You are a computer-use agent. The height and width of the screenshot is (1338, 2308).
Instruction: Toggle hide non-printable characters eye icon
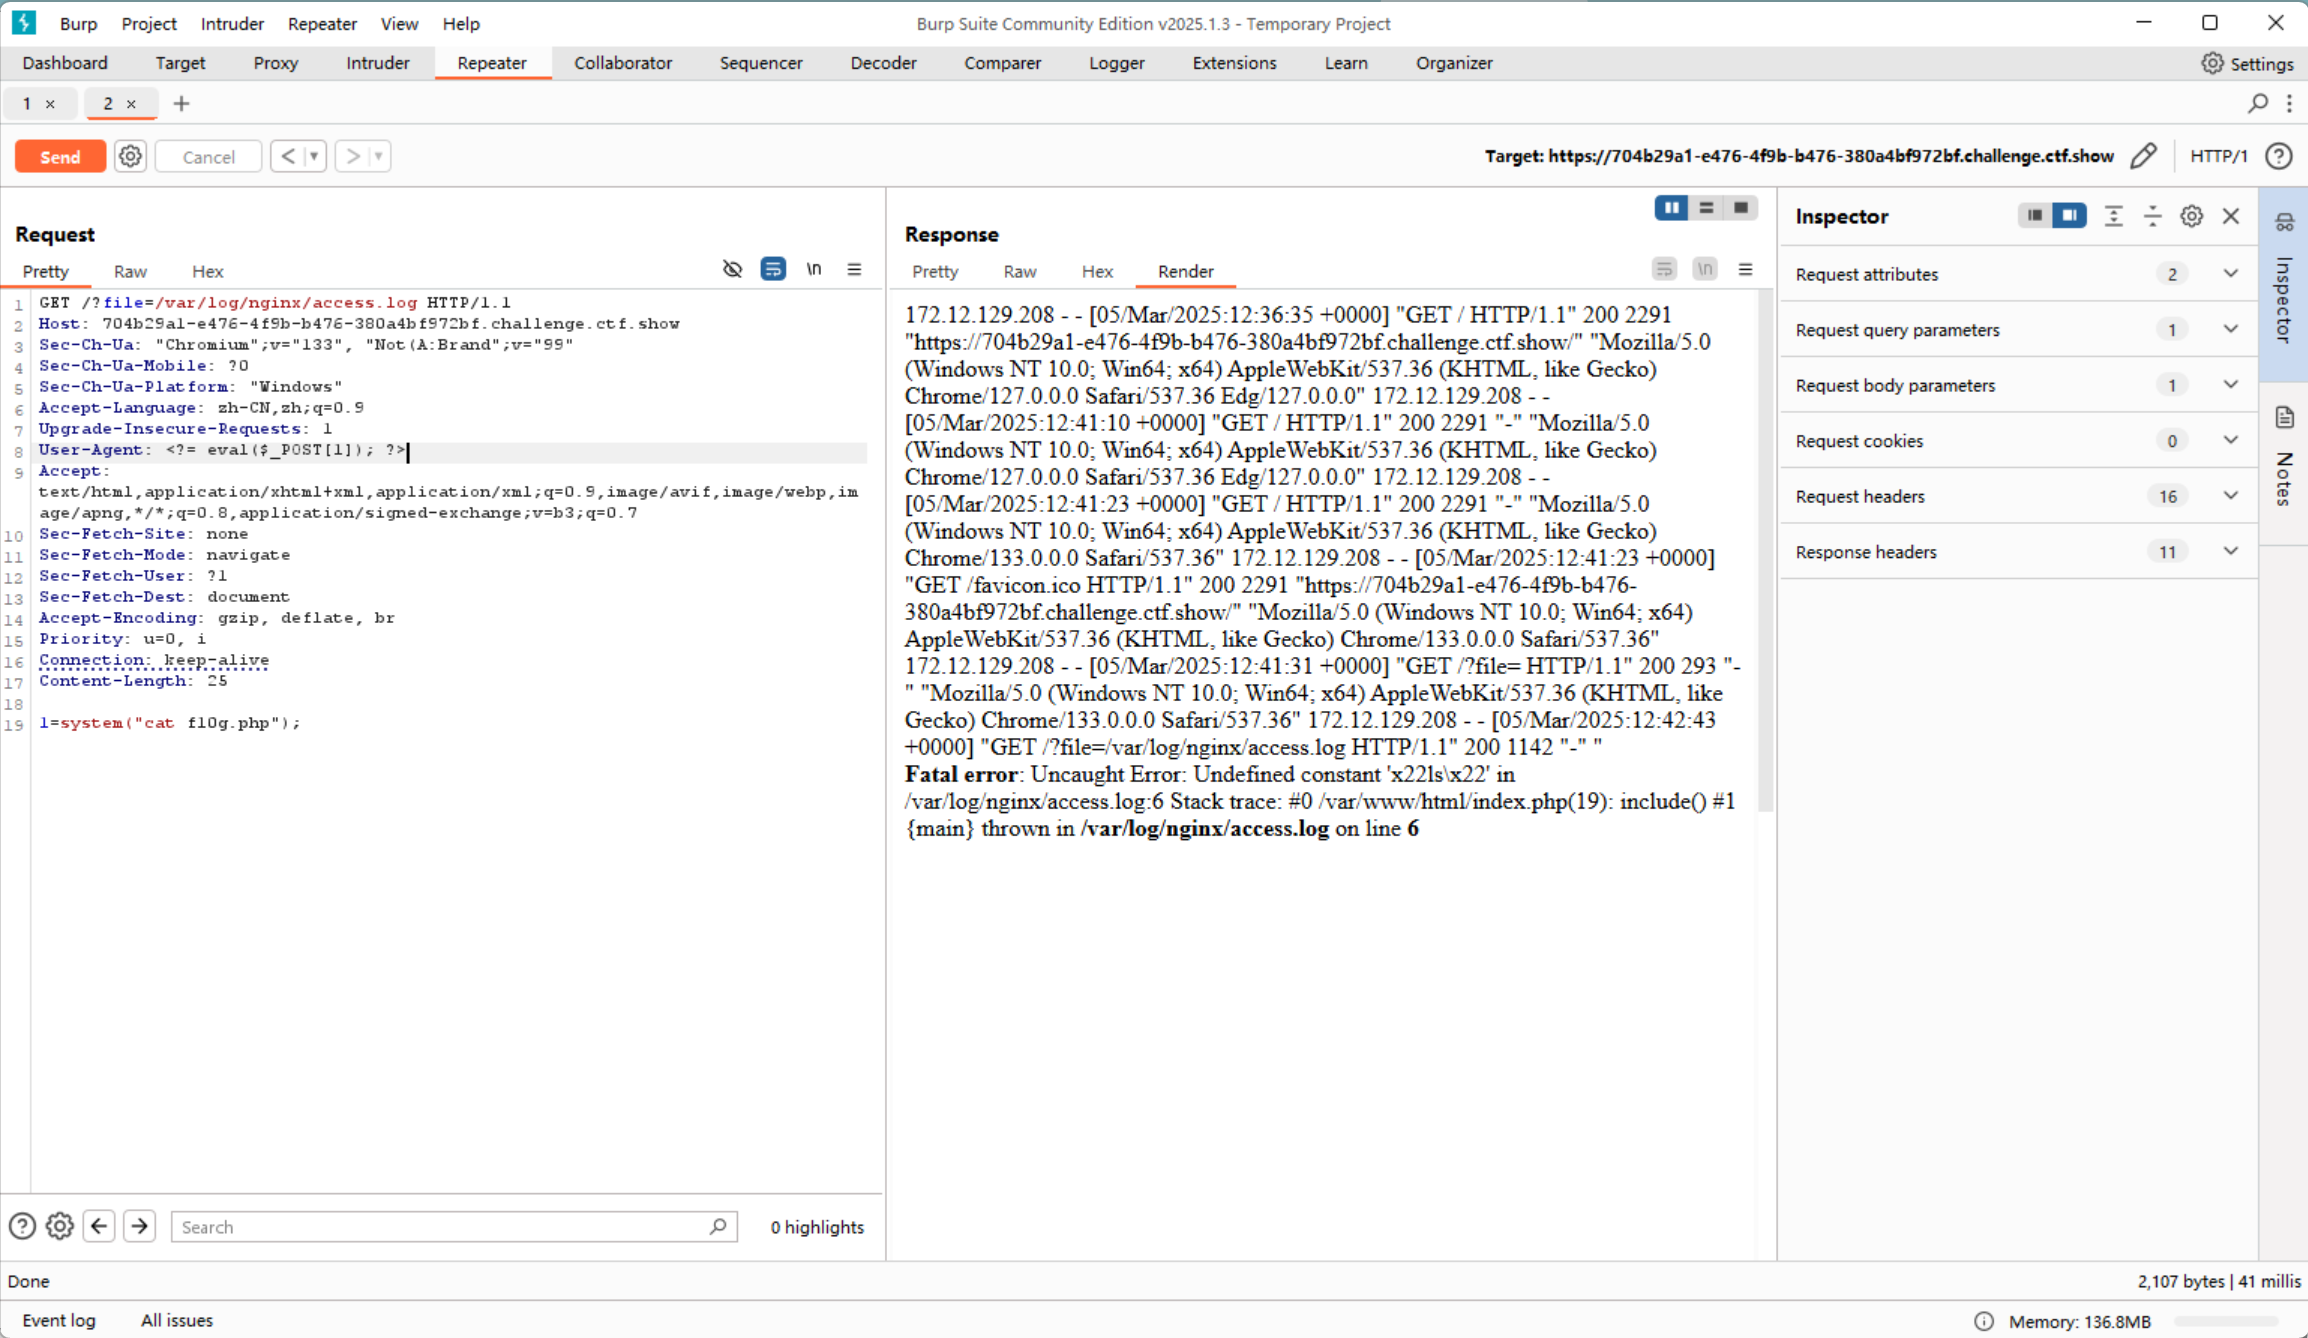(732, 269)
